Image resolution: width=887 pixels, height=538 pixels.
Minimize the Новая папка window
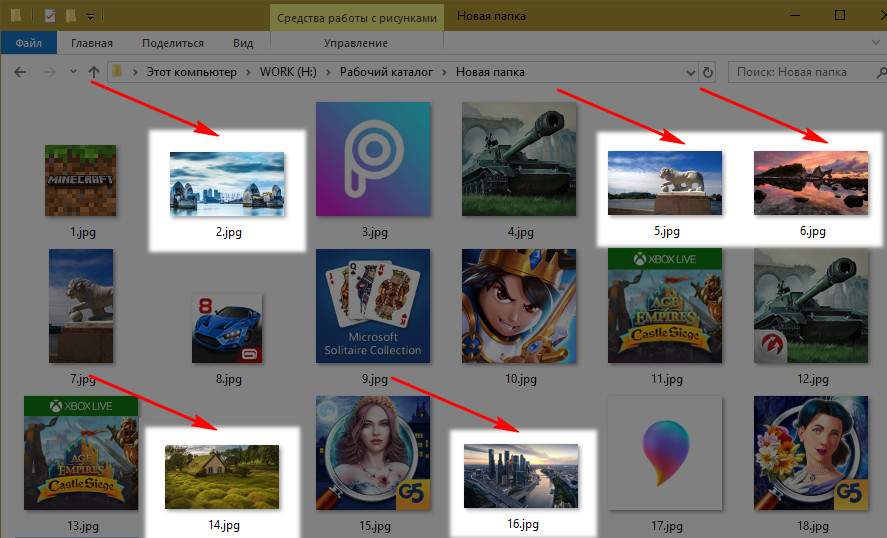click(796, 15)
